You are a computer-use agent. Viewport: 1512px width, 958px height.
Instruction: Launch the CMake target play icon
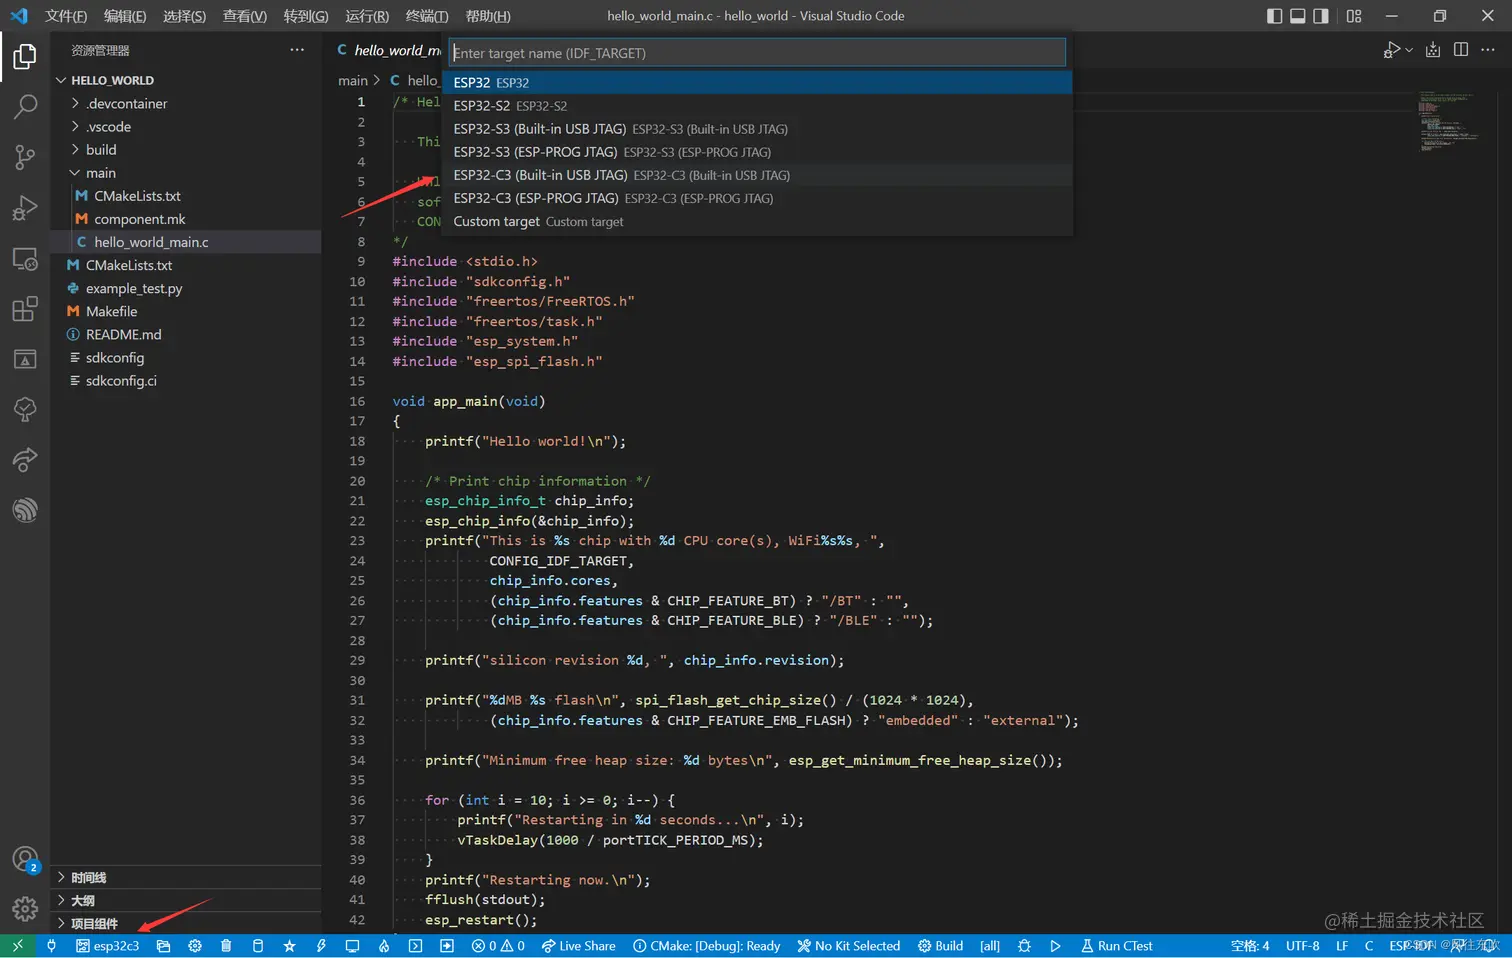click(x=1055, y=946)
